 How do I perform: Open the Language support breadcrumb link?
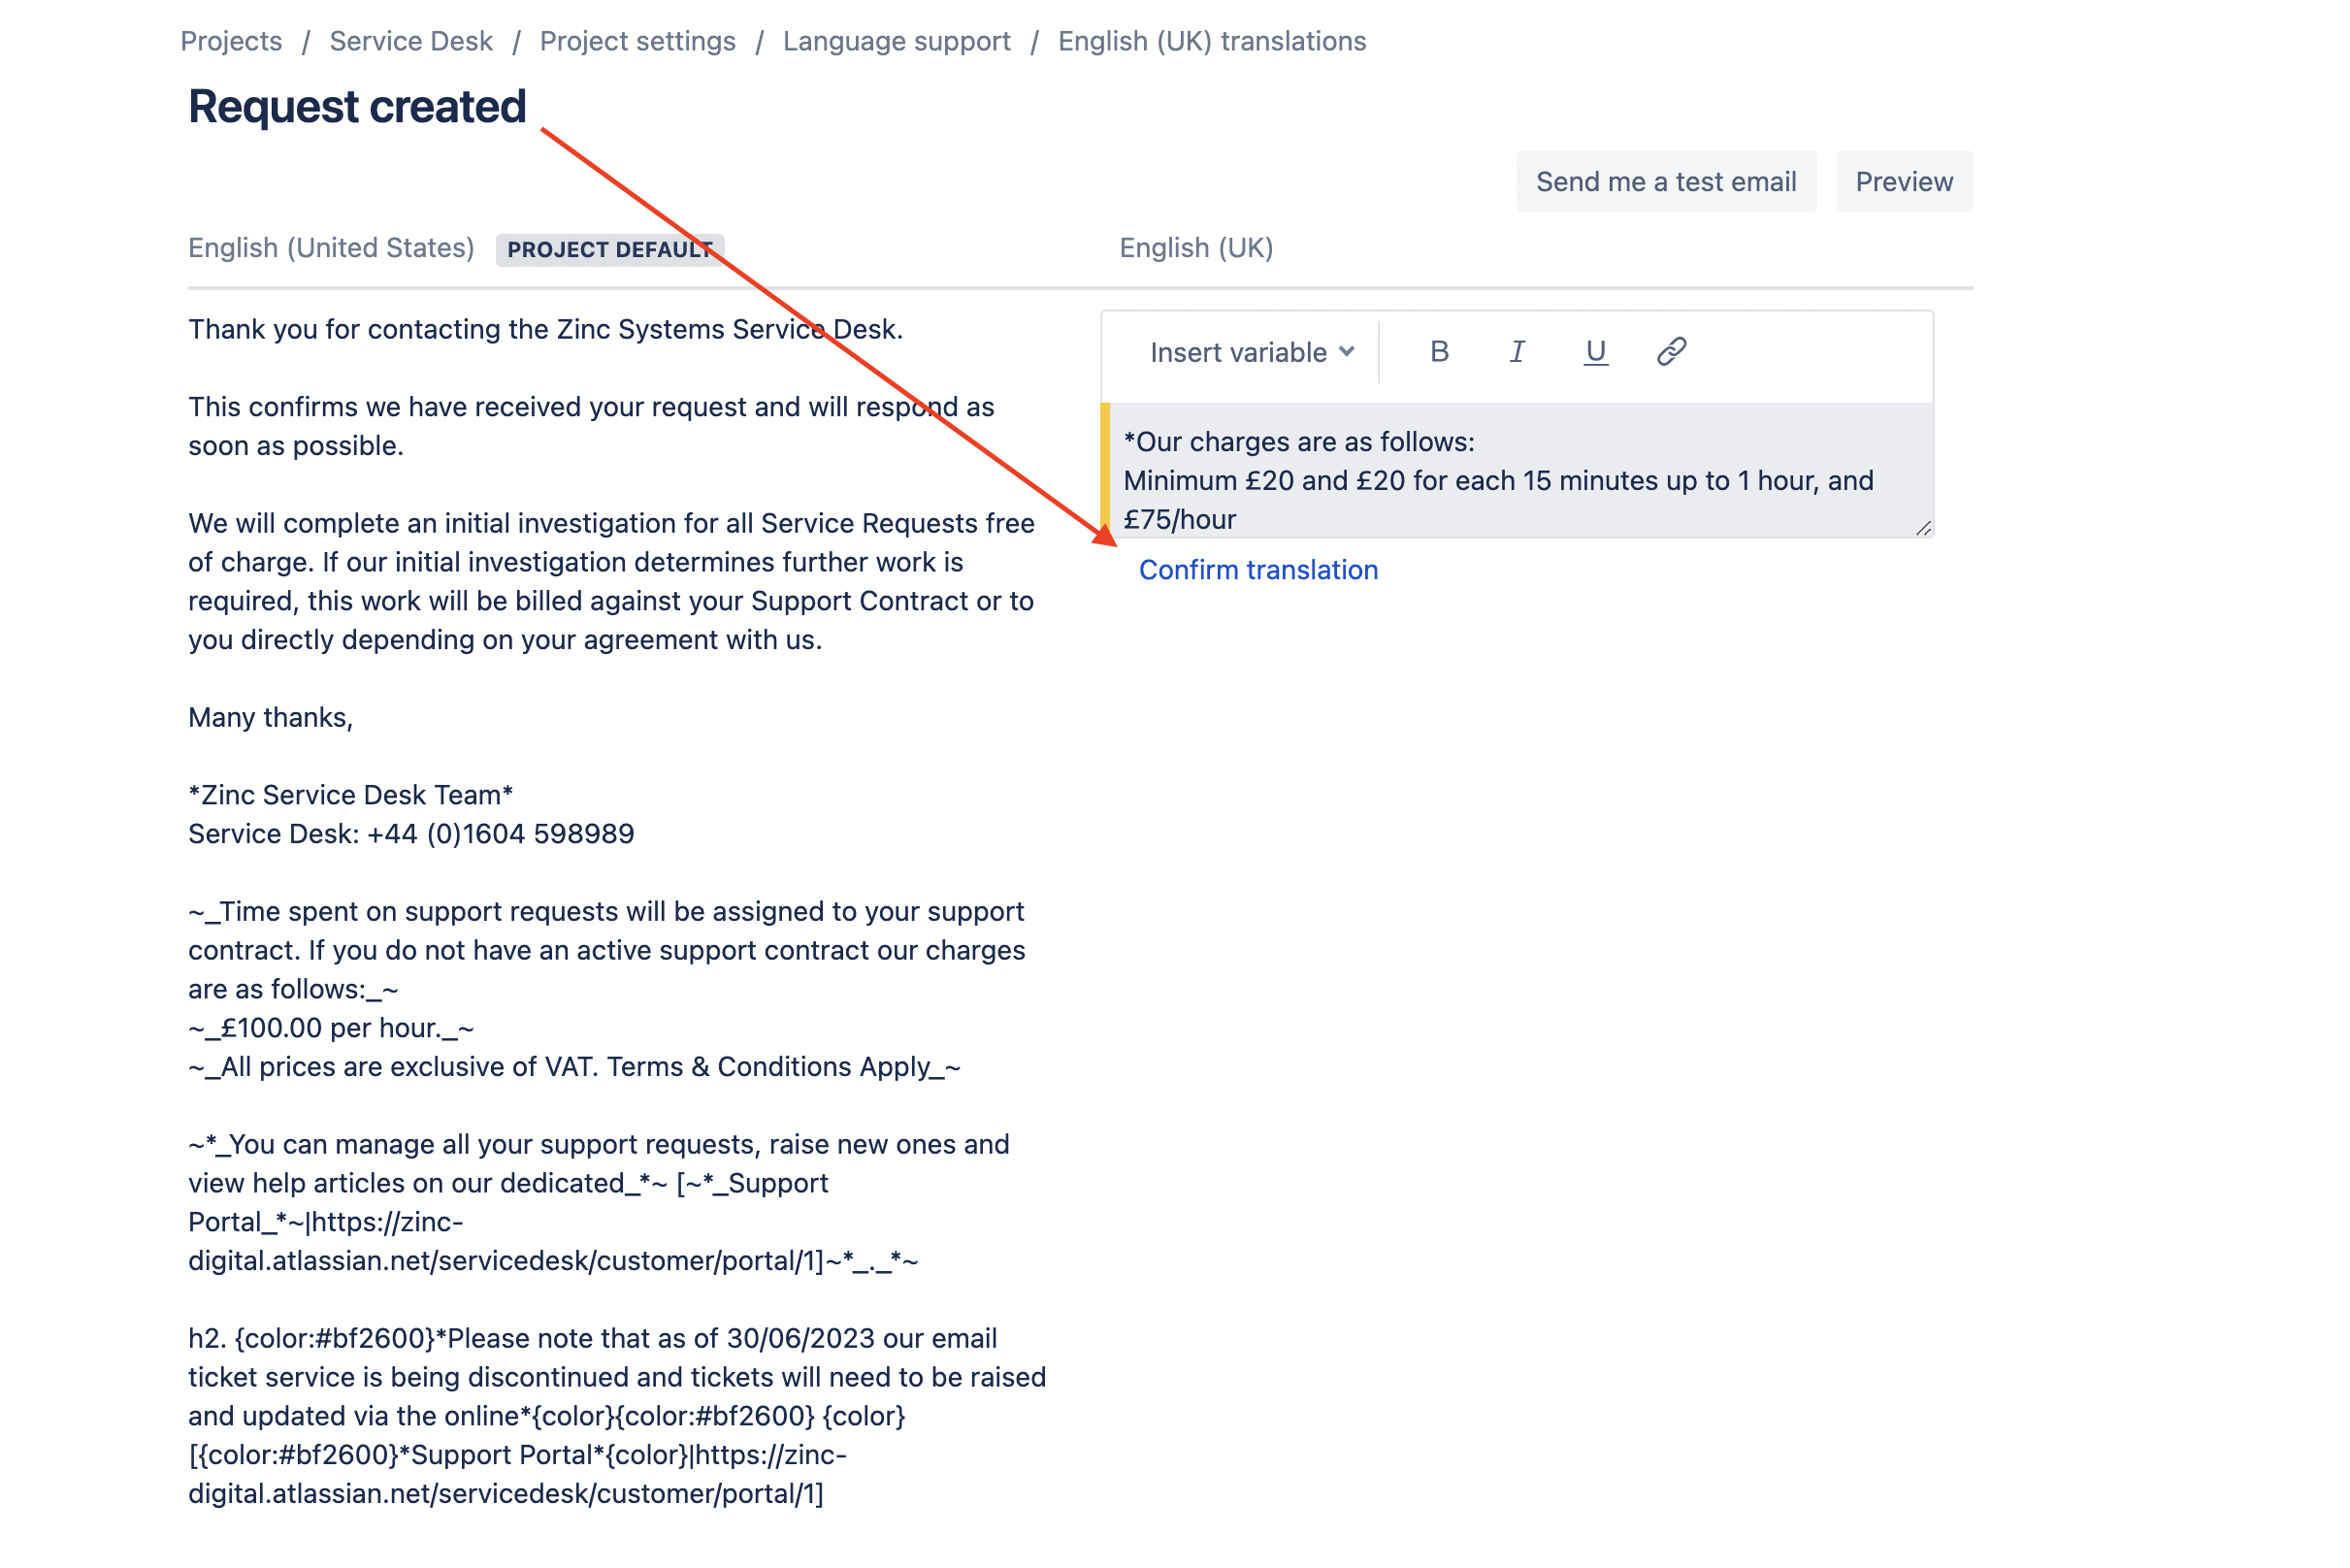point(896,39)
